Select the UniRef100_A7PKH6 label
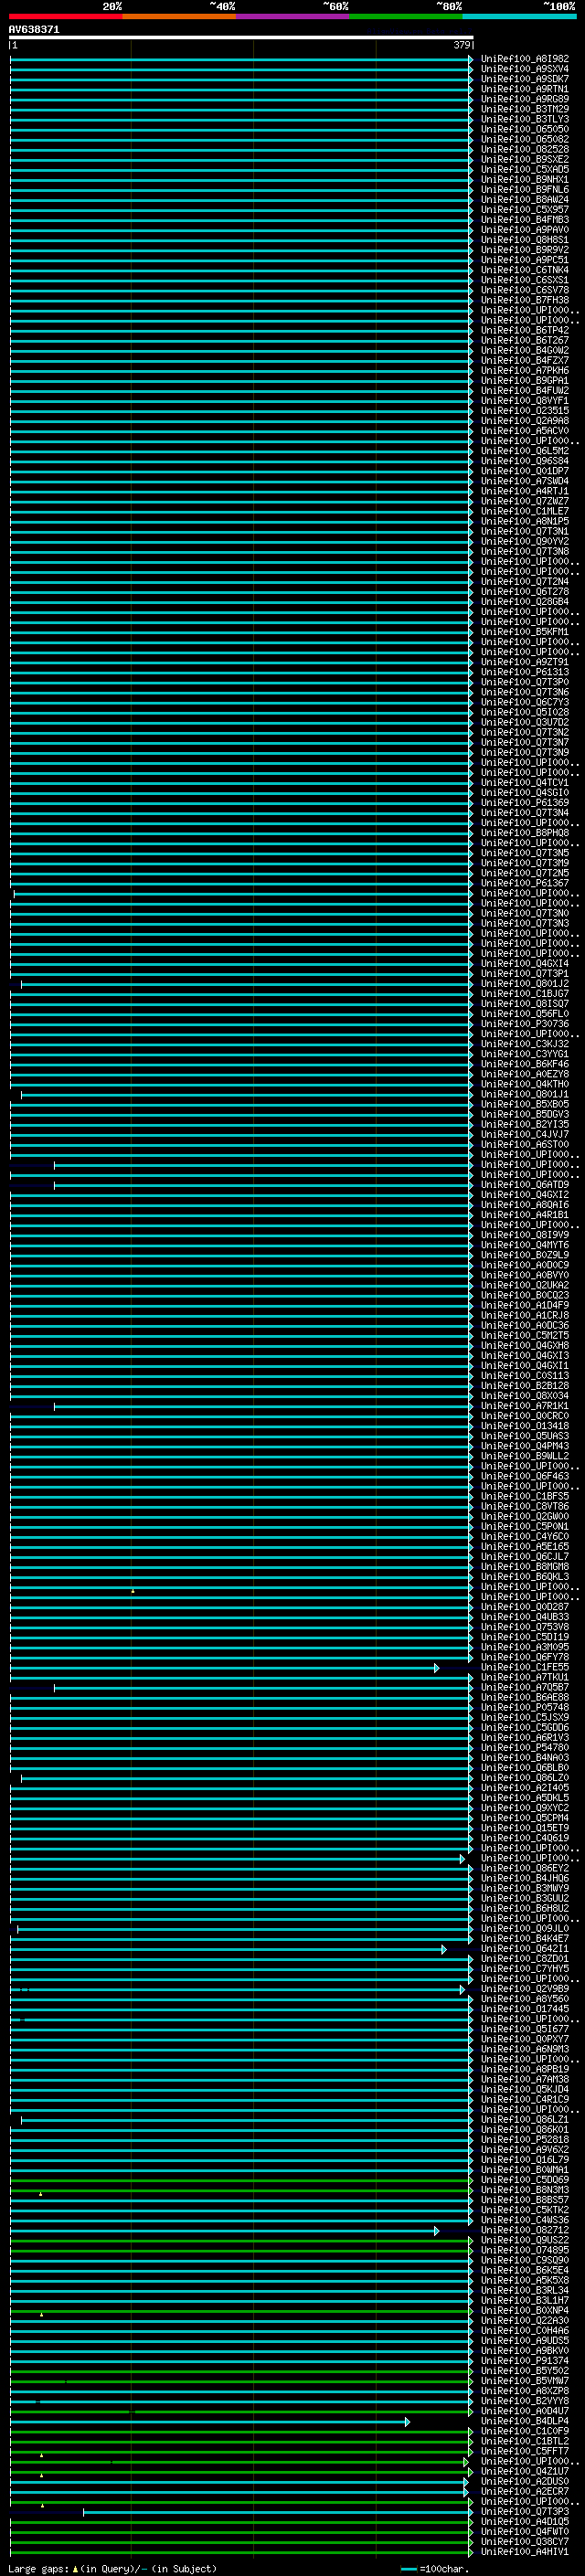Screen dimensions: 585x2576 524,371
